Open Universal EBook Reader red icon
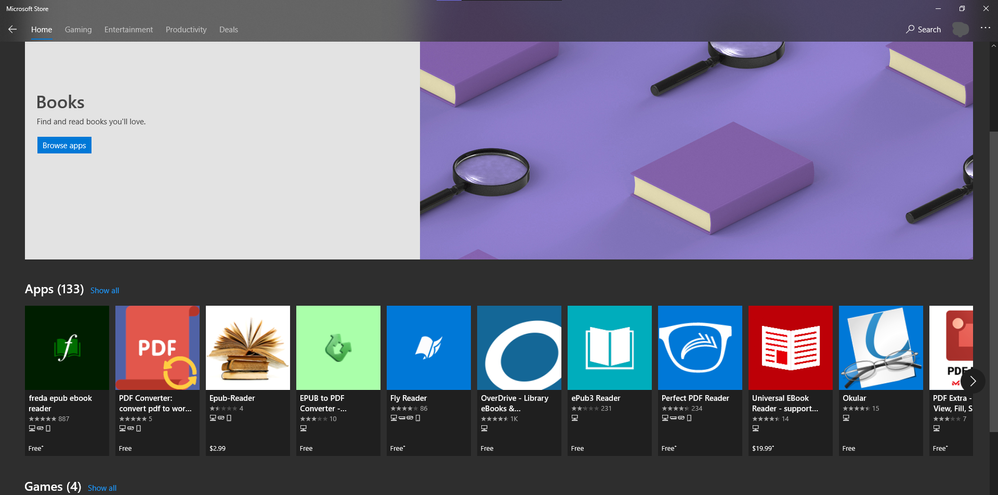 point(790,347)
